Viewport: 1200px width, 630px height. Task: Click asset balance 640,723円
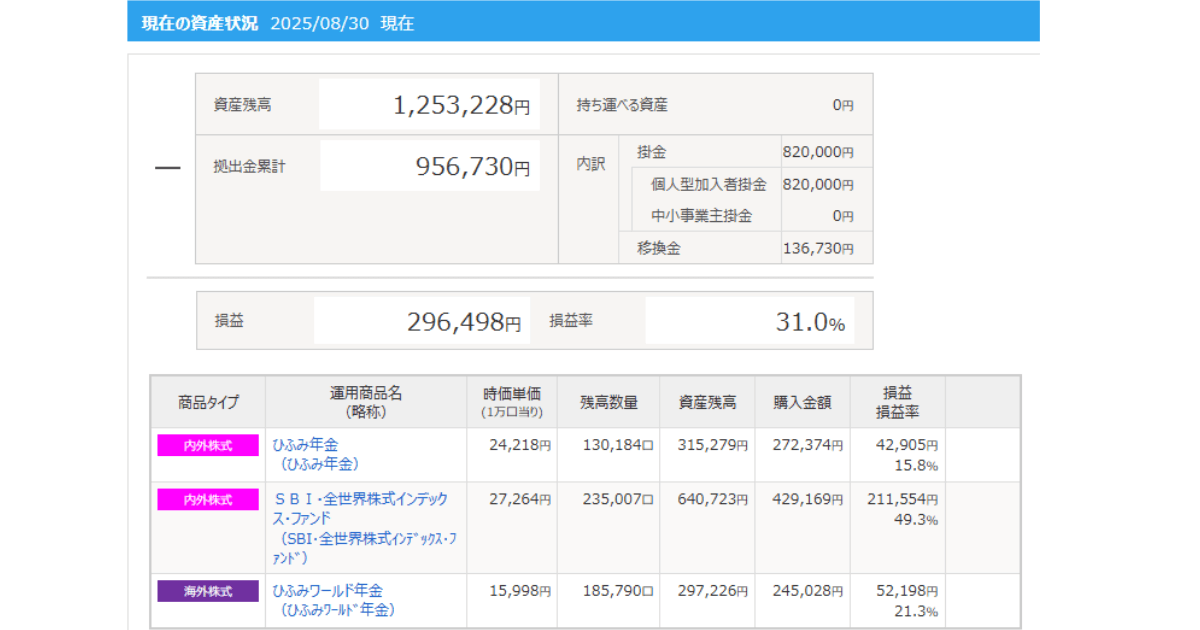point(713,499)
